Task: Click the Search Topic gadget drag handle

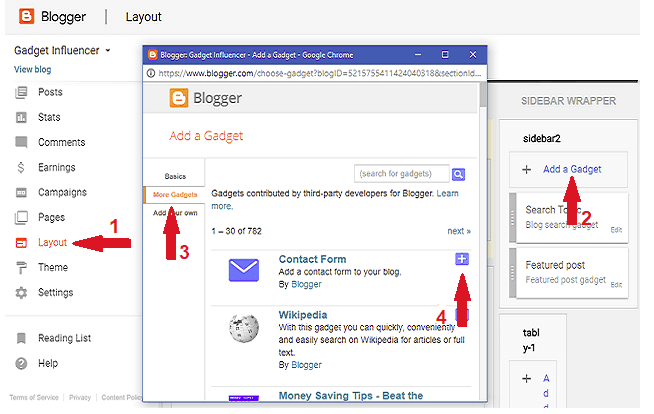Action: tap(513, 217)
